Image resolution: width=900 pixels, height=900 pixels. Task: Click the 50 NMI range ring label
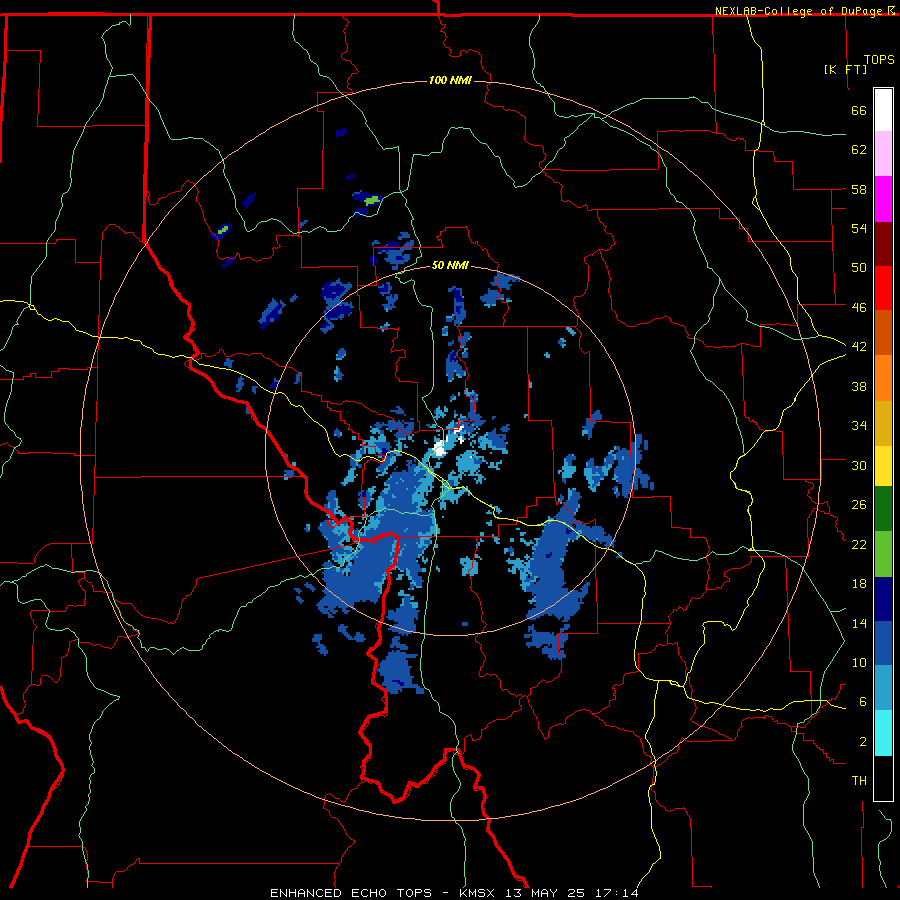pos(450,265)
